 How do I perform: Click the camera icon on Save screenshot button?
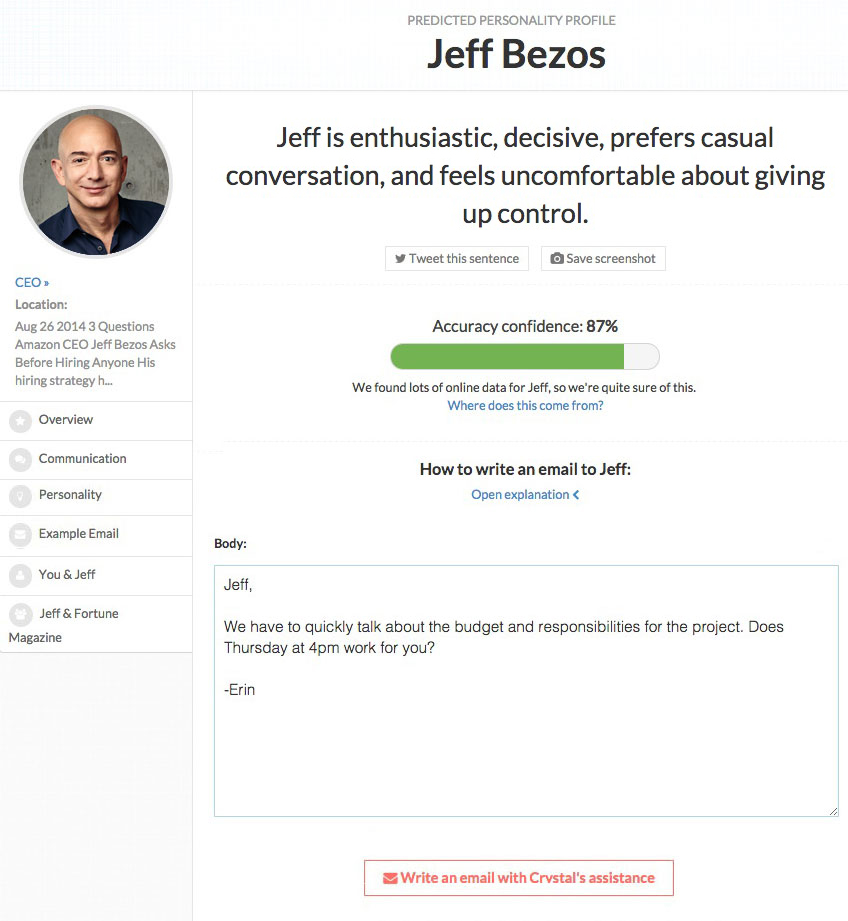tap(556, 258)
